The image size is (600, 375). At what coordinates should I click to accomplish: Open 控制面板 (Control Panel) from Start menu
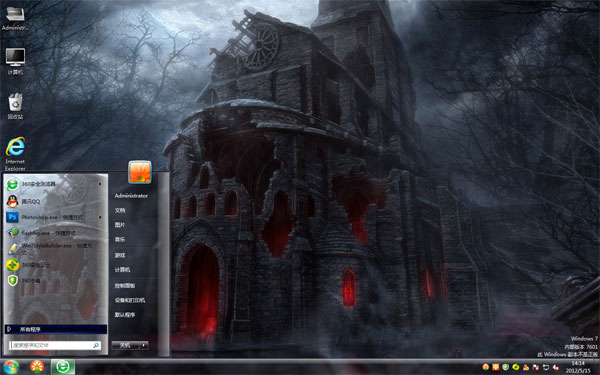pyautogui.click(x=125, y=285)
